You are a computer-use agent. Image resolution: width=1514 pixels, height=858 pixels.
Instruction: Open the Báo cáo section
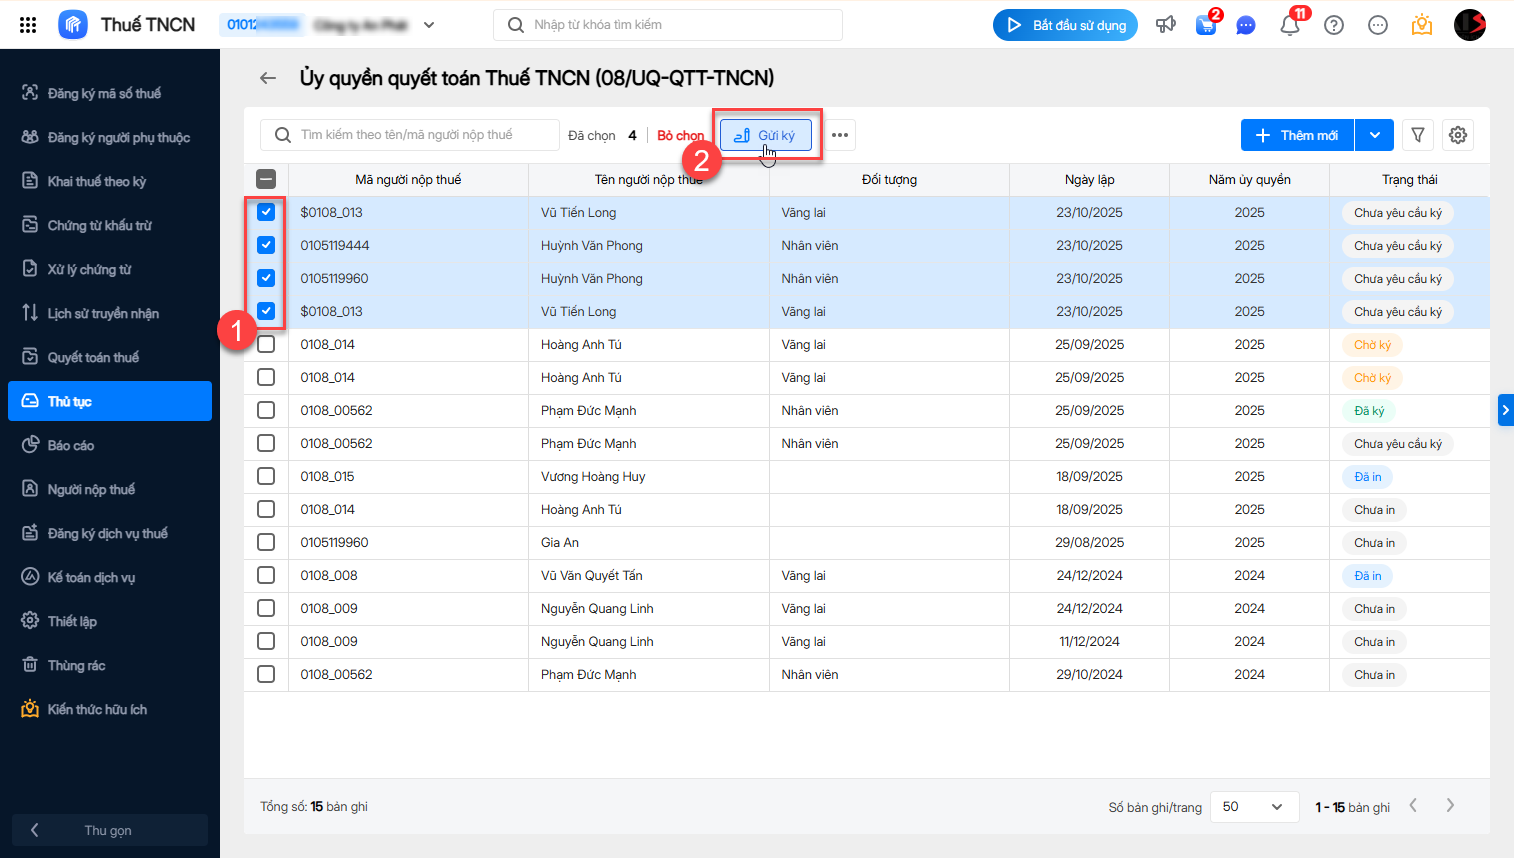[x=110, y=445]
